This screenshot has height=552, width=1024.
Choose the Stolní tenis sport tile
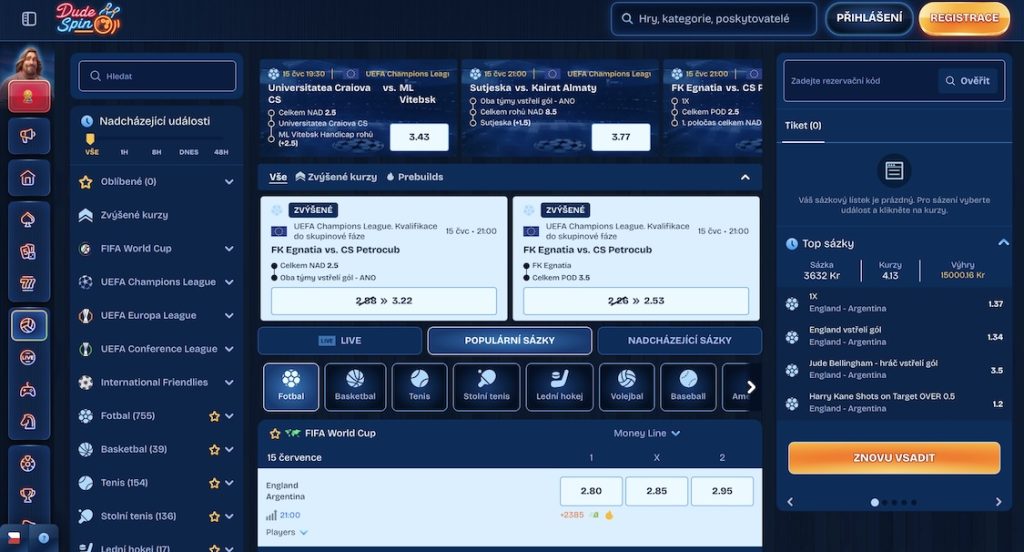coord(487,387)
